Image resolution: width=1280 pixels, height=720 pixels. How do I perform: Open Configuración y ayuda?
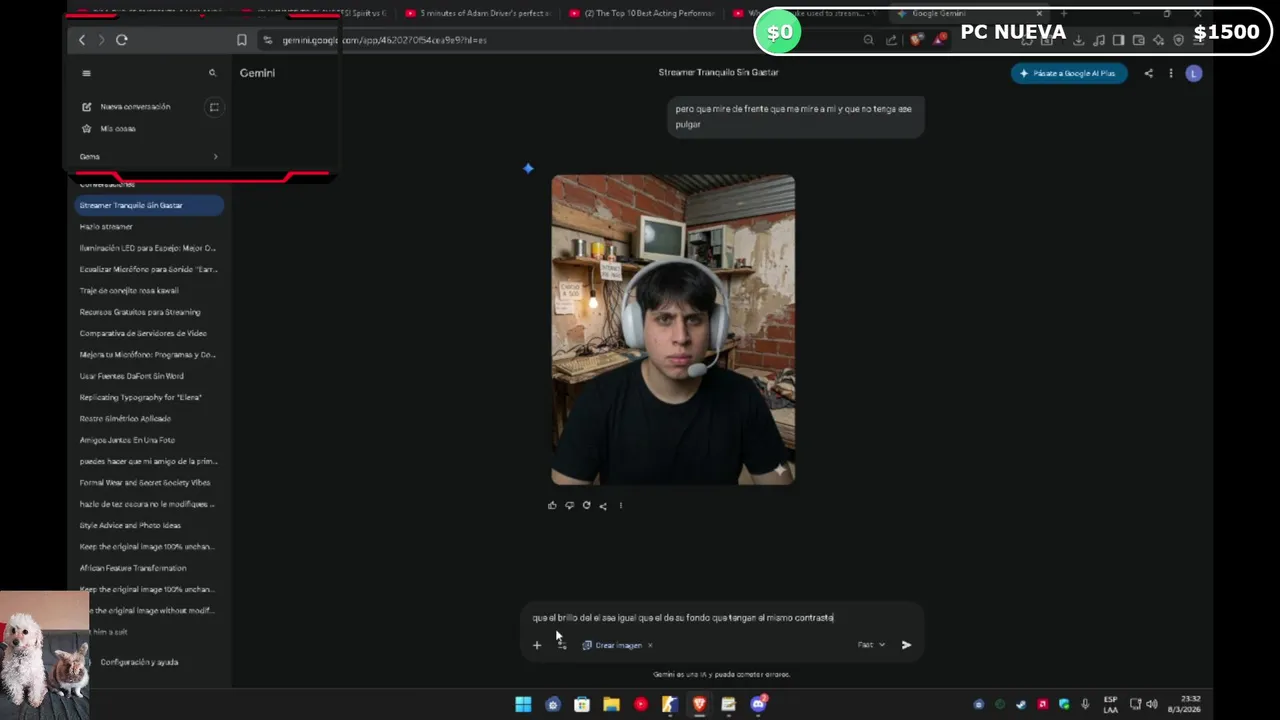pyautogui.click(x=139, y=662)
